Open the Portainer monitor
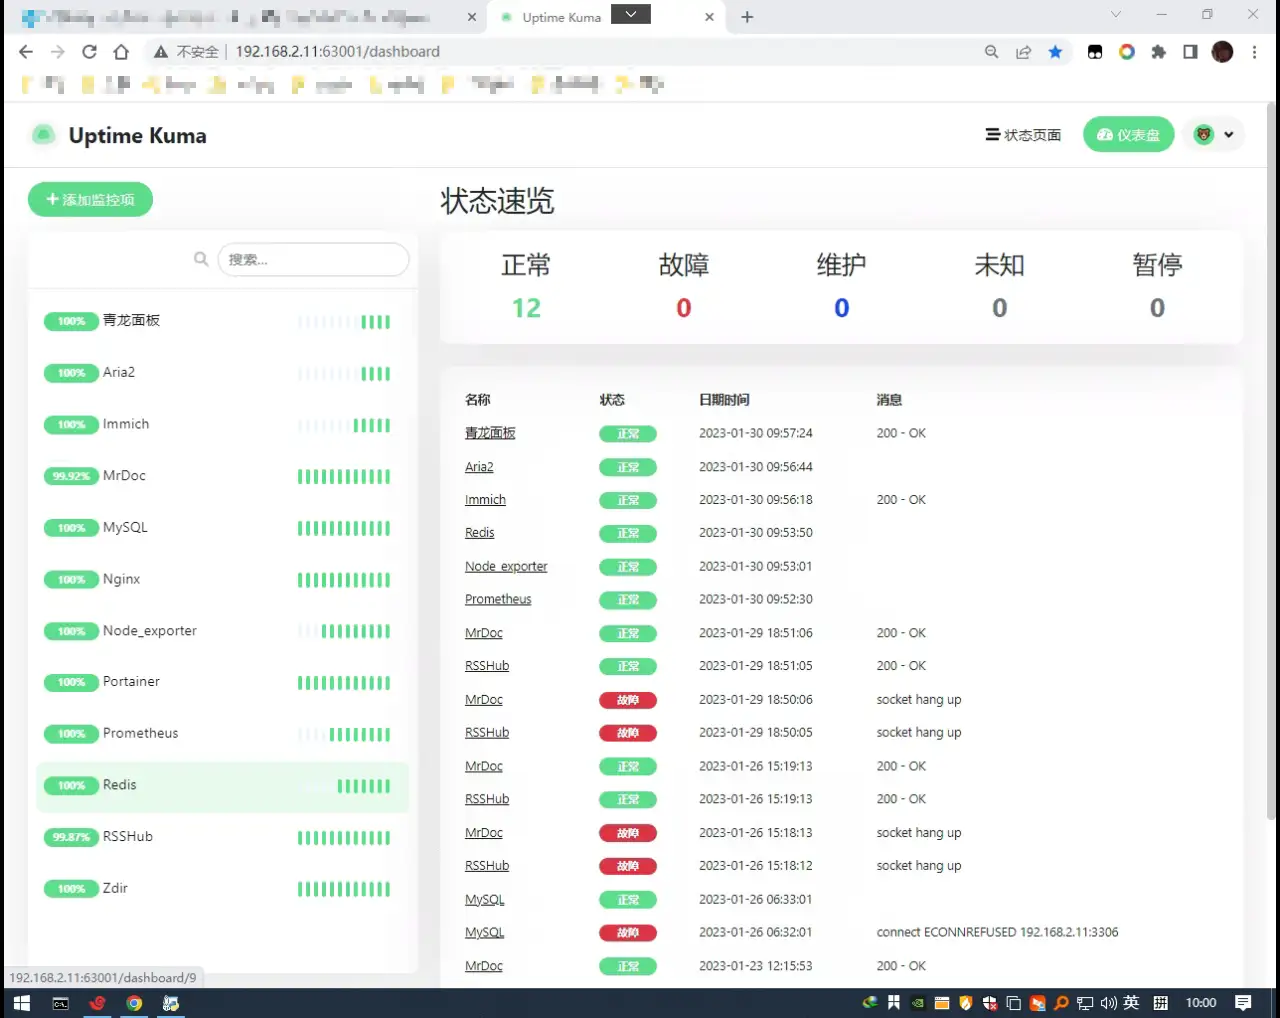Viewport: 1280px width, 1018px height. (222, 682)
